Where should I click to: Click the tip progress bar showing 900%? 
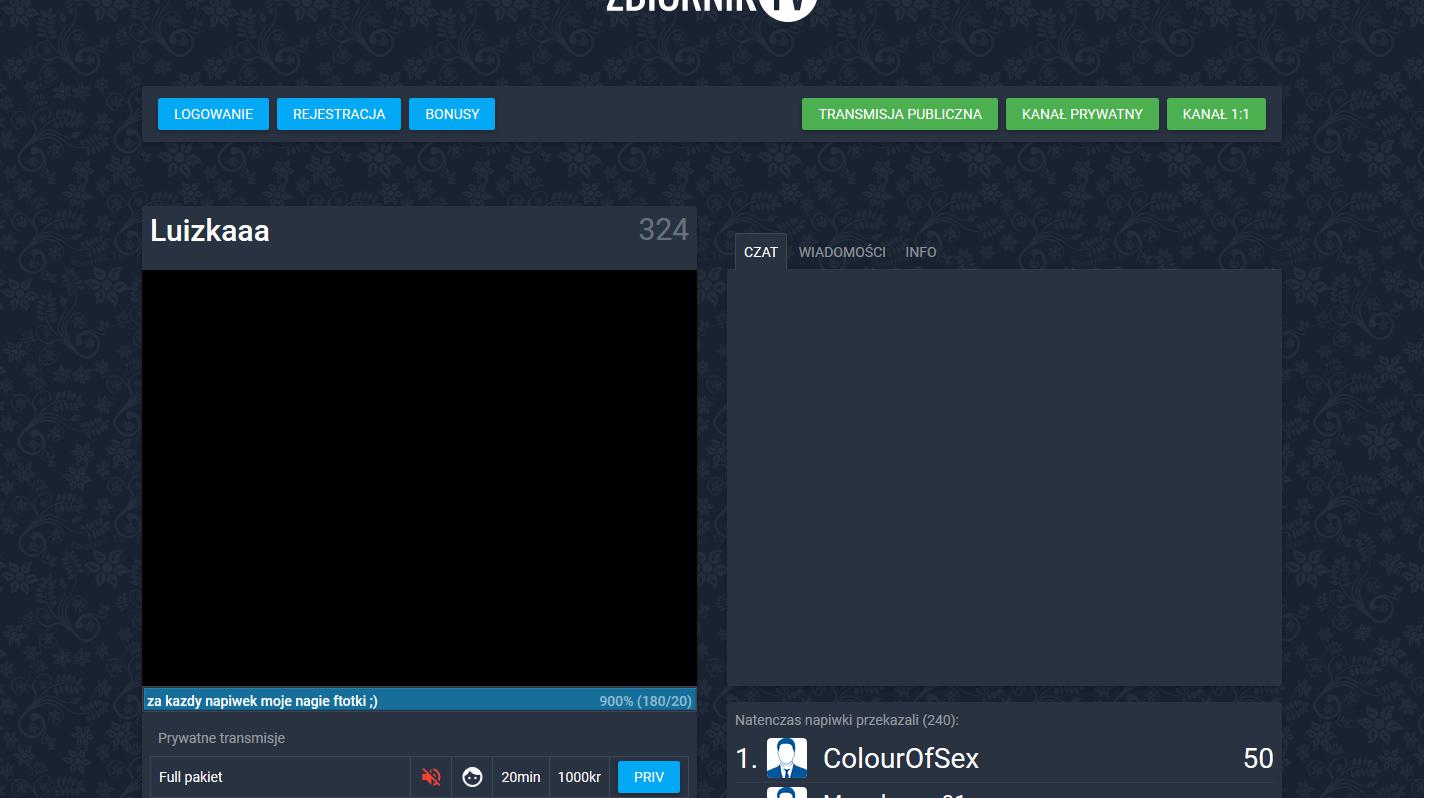[x=419, y=700]
